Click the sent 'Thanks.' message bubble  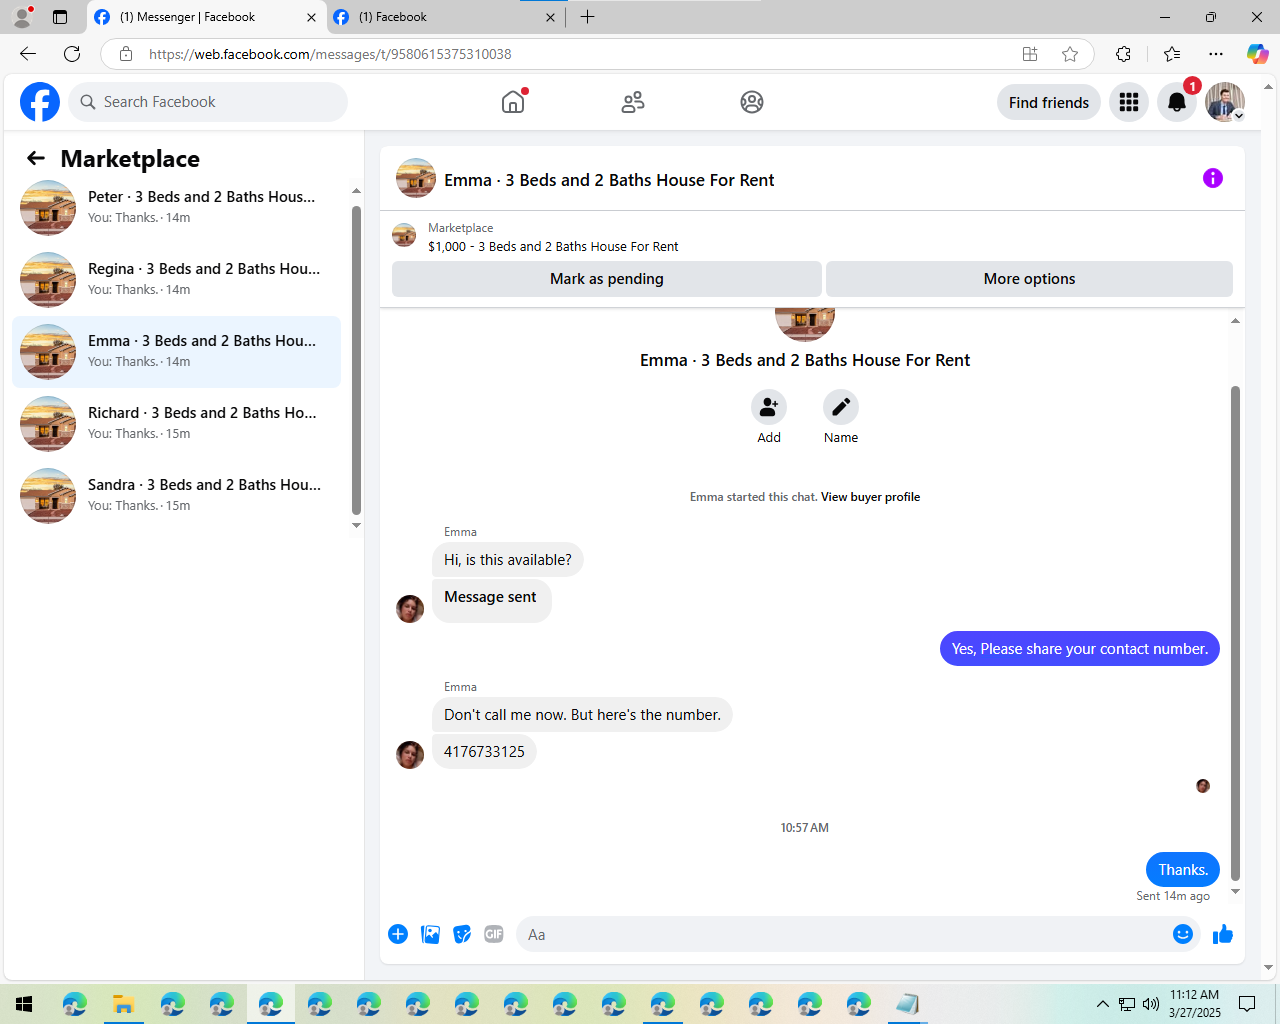point(1183,870)
